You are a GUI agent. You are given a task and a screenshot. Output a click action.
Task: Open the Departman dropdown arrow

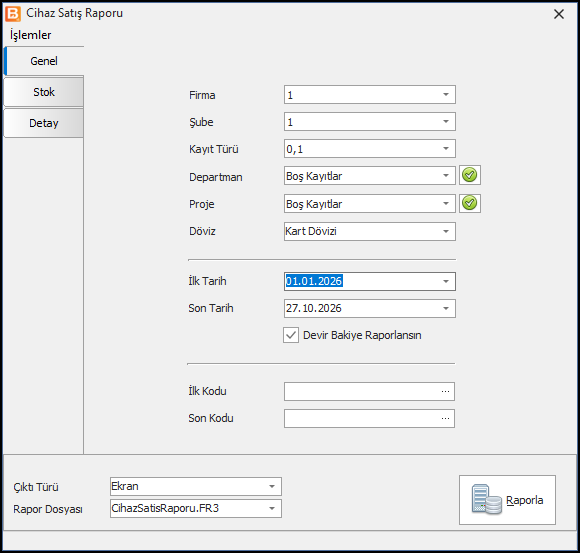pyautogui.click(x=446, y=175)
